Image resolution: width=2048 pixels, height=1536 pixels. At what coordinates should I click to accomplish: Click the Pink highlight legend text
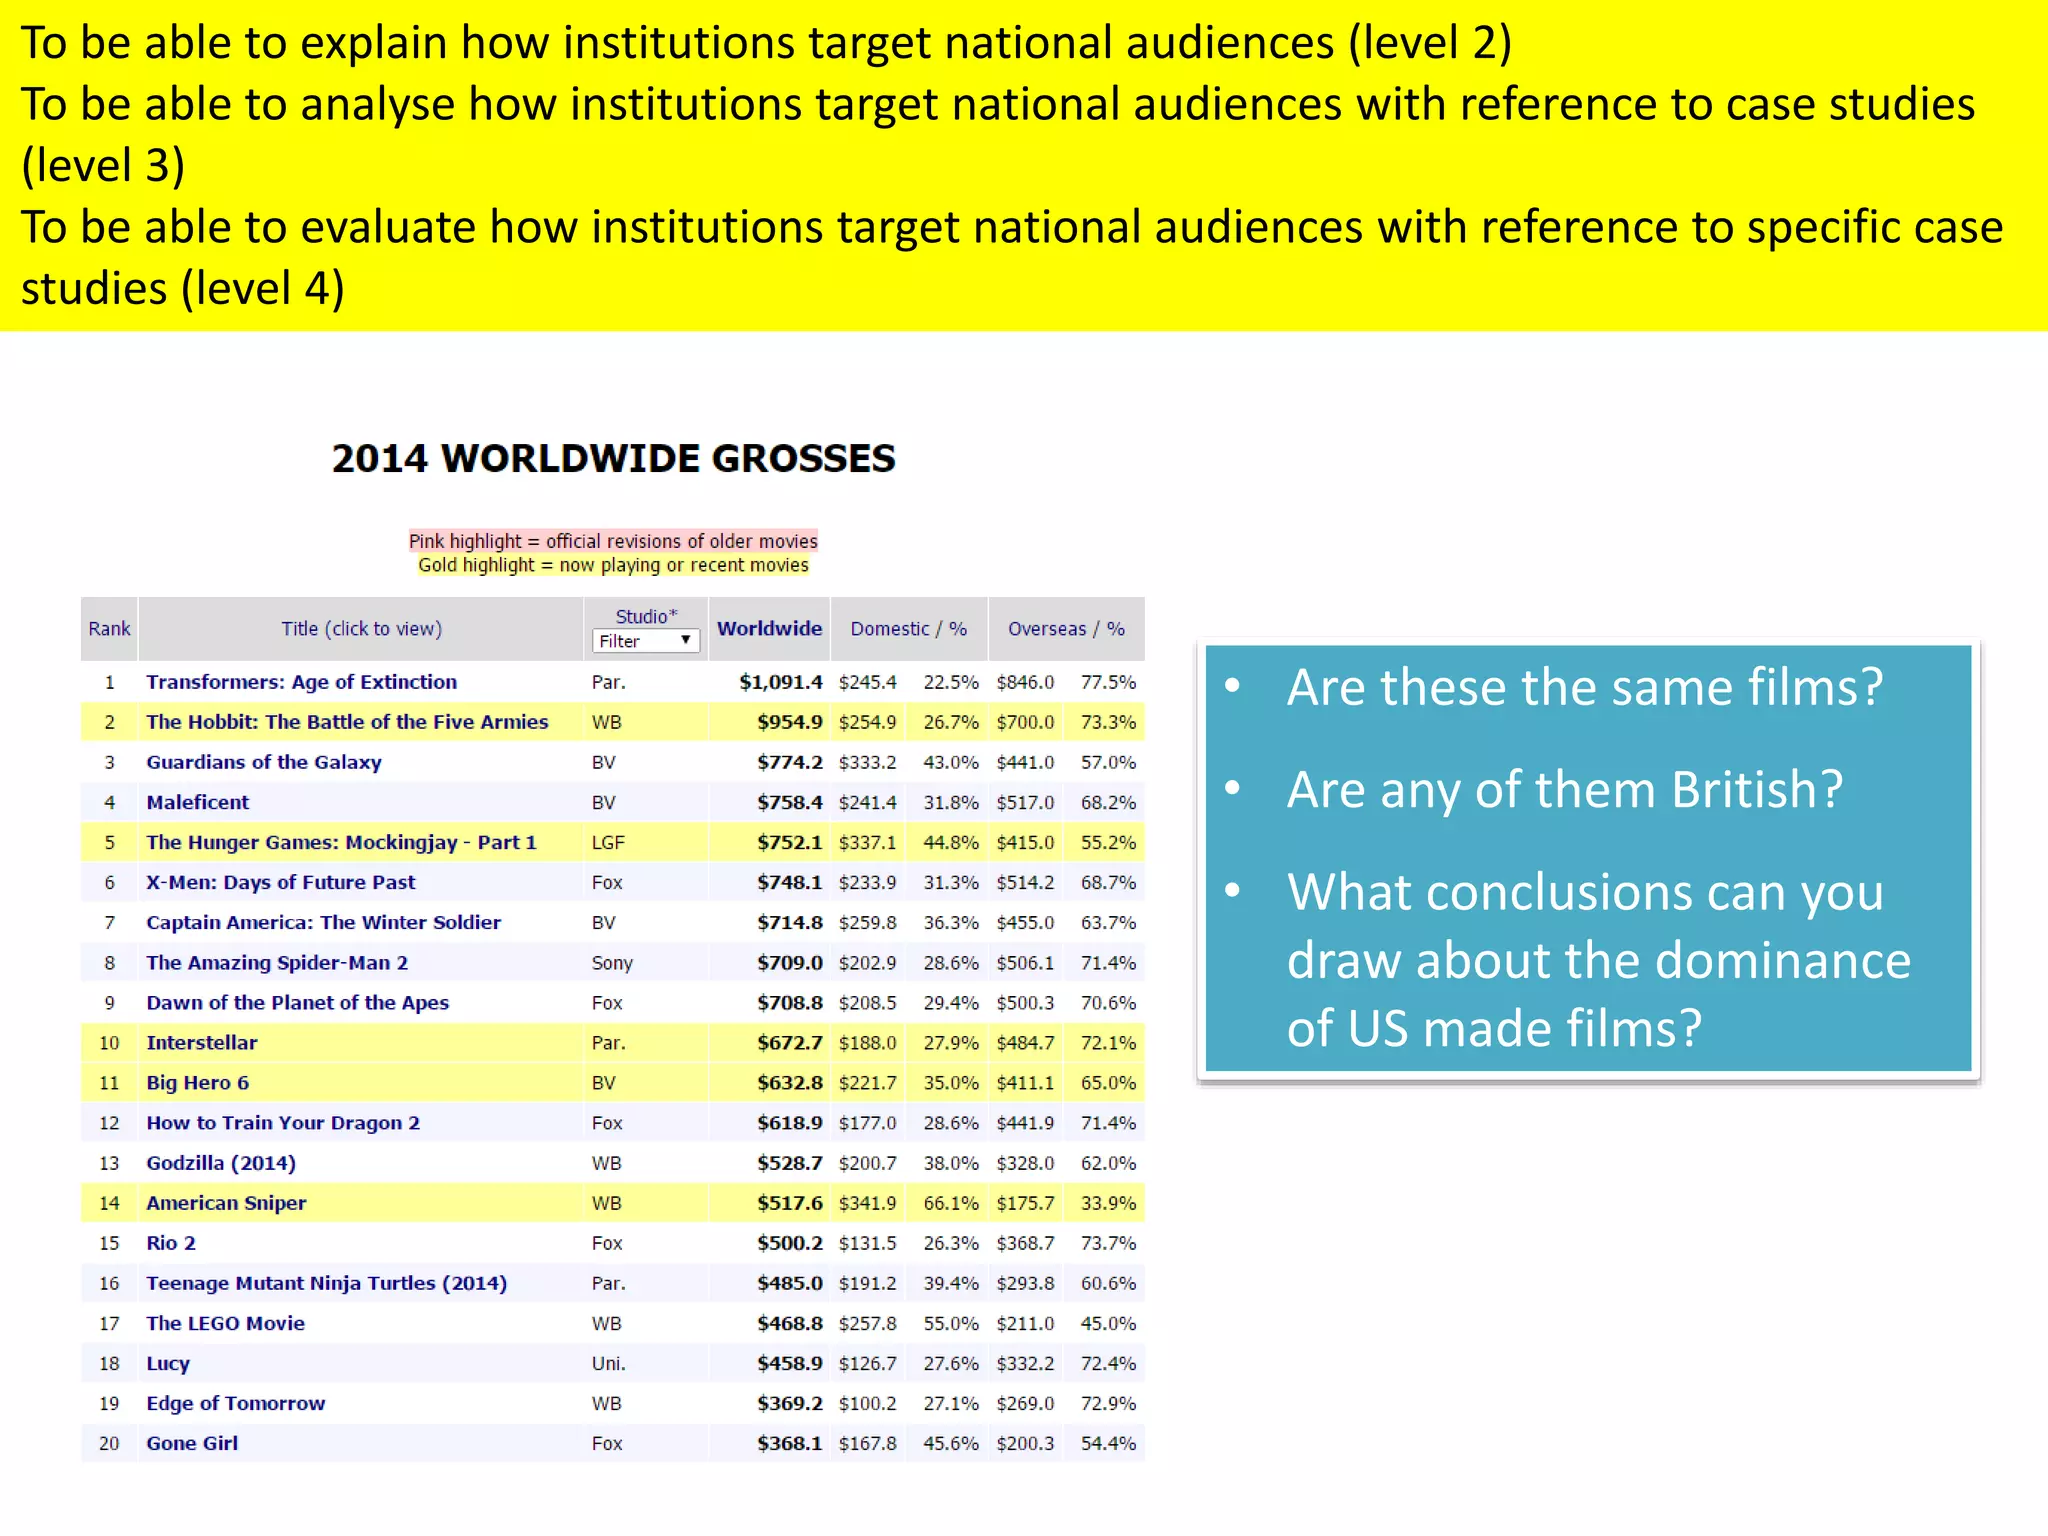click(613, 541)
